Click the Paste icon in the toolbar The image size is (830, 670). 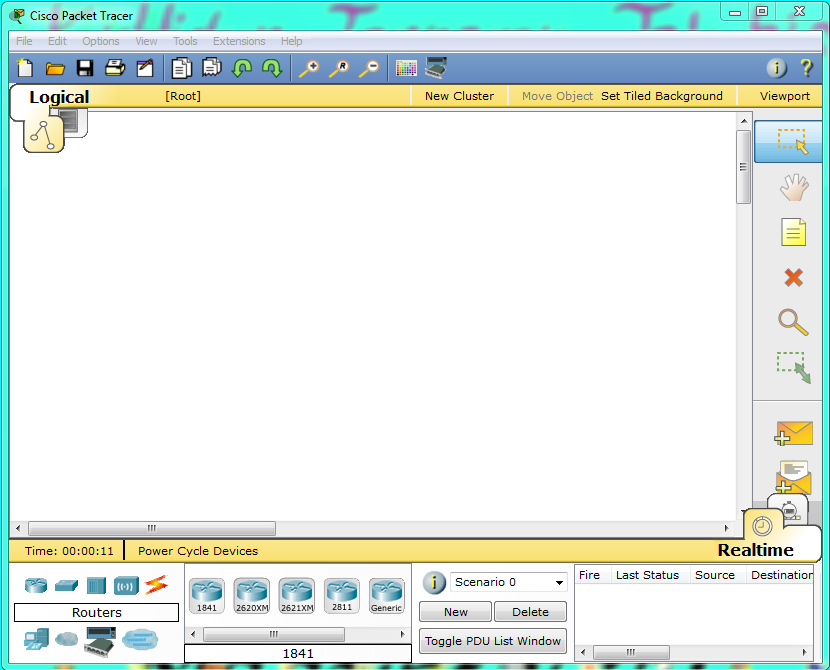pos(212,67)
